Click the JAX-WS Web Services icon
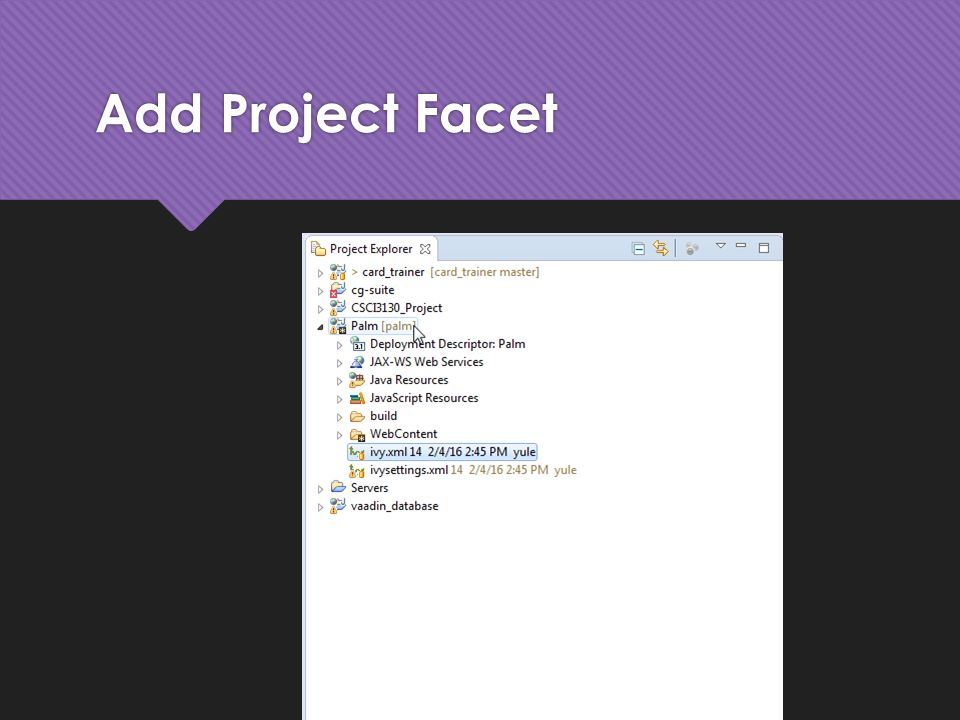960x720 pixels. click(358, 362)
